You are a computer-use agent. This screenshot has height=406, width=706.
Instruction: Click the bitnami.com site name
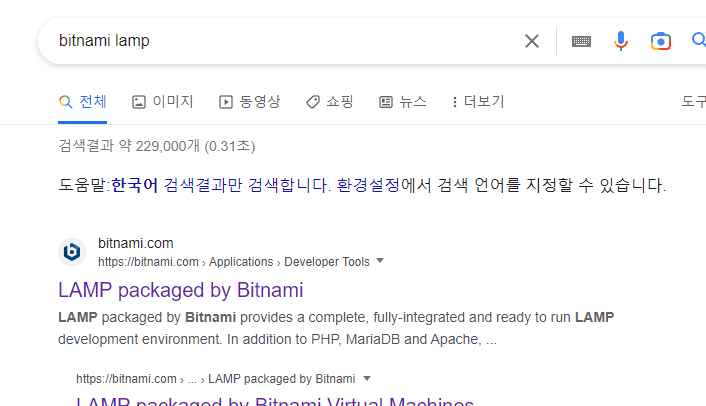tap(136, 244)
